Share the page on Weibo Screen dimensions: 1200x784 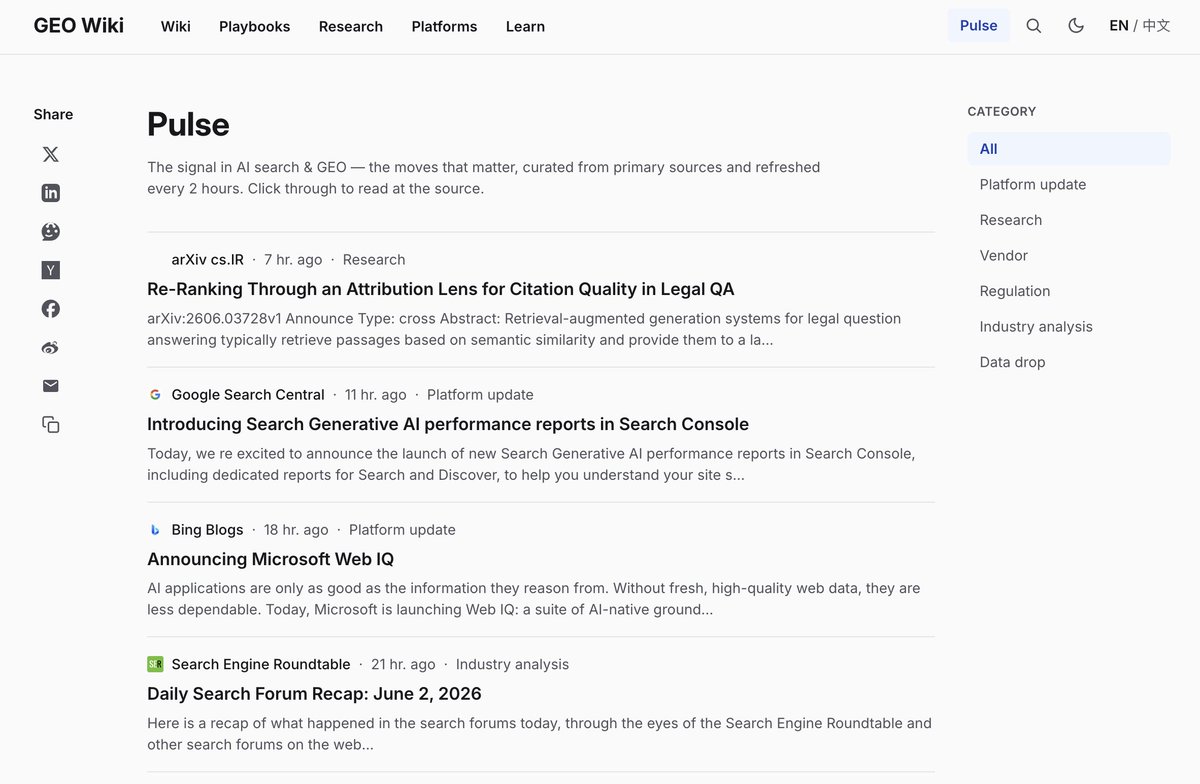coord(51,348)
